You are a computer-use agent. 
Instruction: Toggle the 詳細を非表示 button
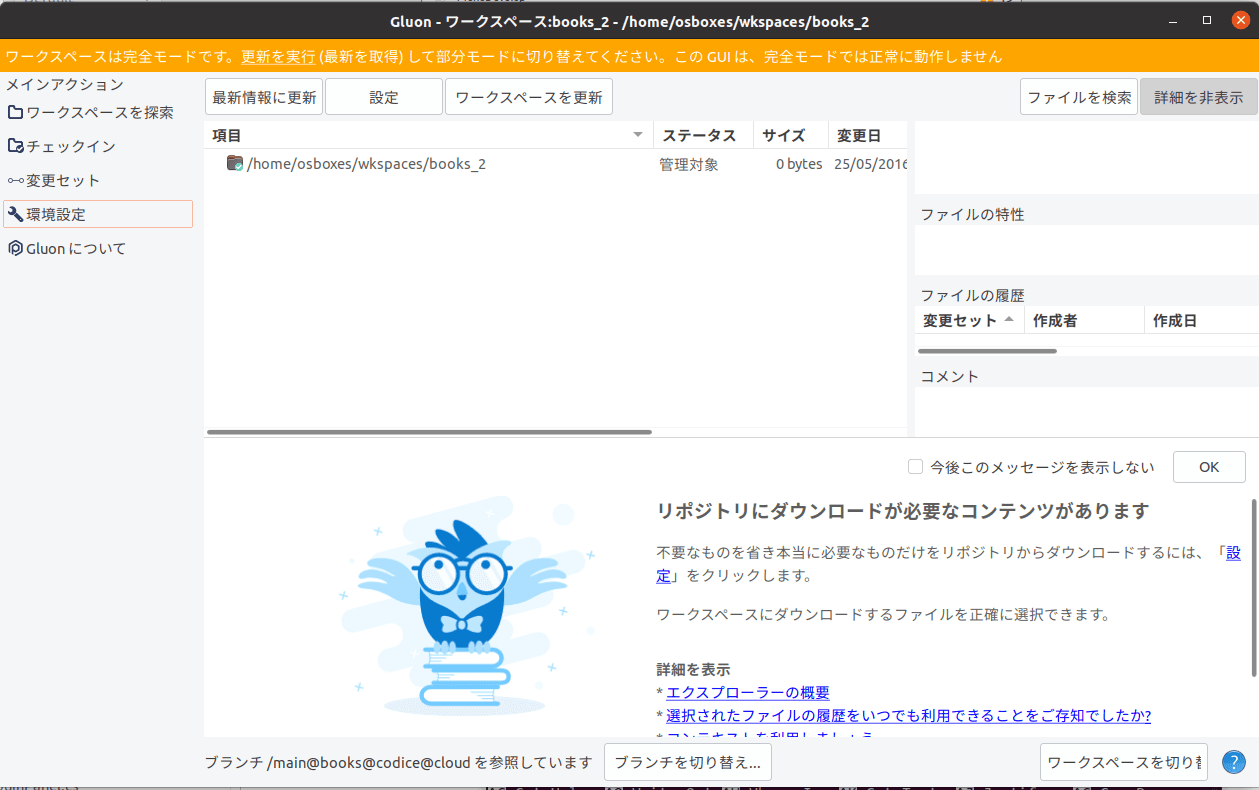(1199, 97)
